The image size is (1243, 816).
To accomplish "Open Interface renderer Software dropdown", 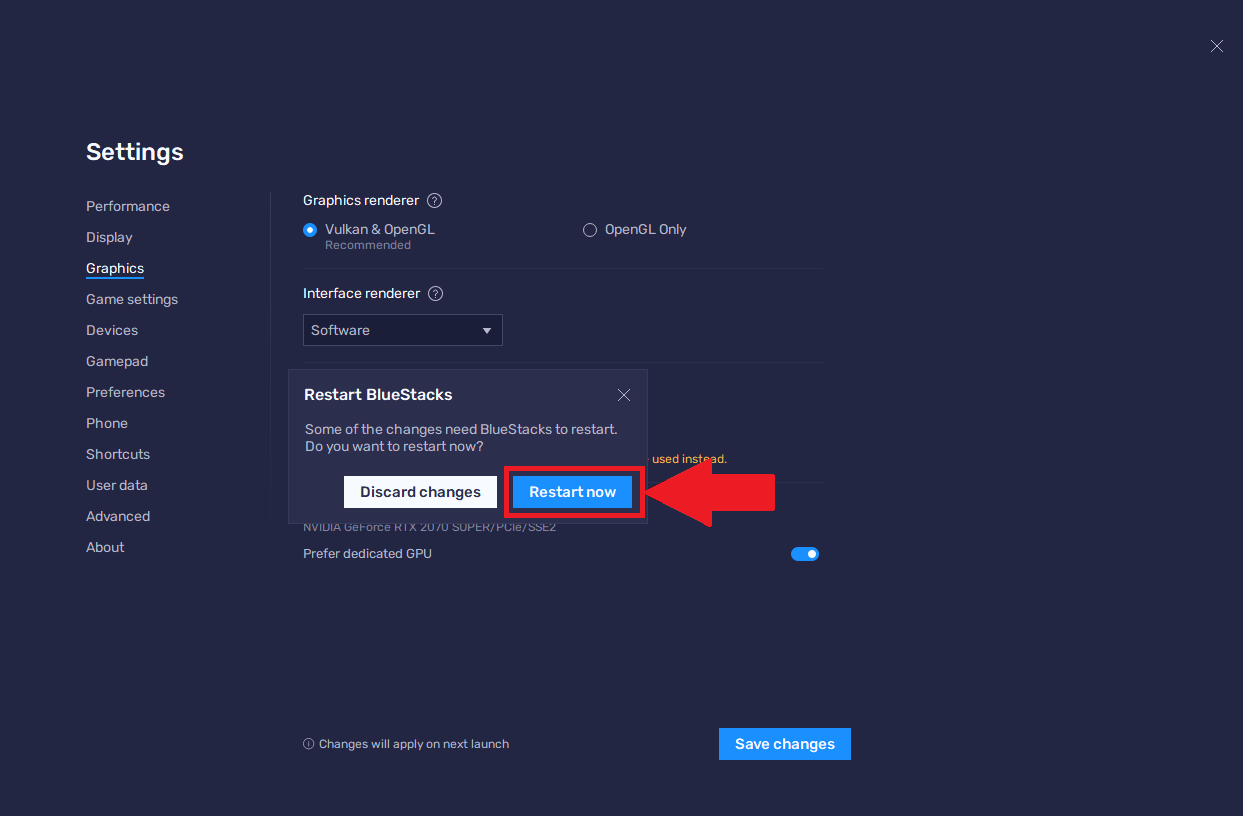I will click(403, 330).
